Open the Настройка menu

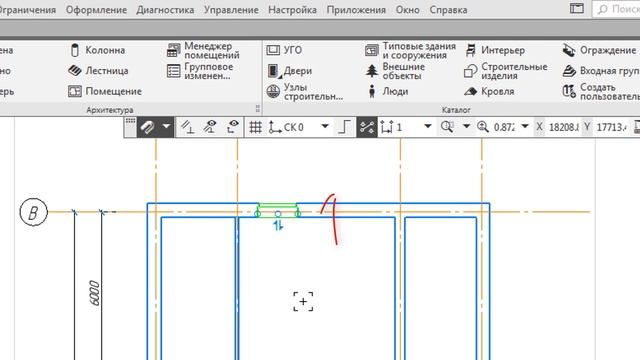click(x=292, y=9)
